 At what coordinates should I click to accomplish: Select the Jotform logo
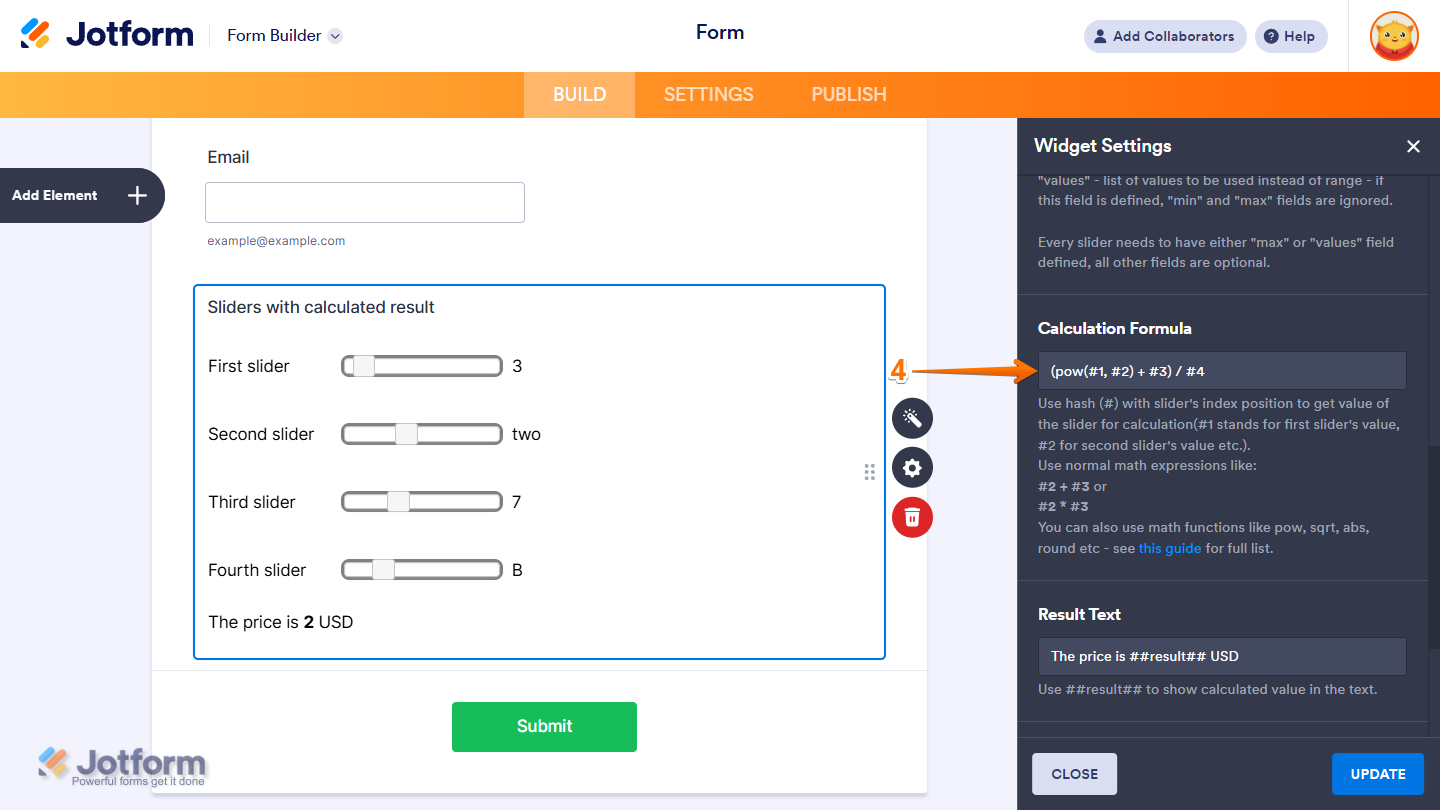point(106,33)
